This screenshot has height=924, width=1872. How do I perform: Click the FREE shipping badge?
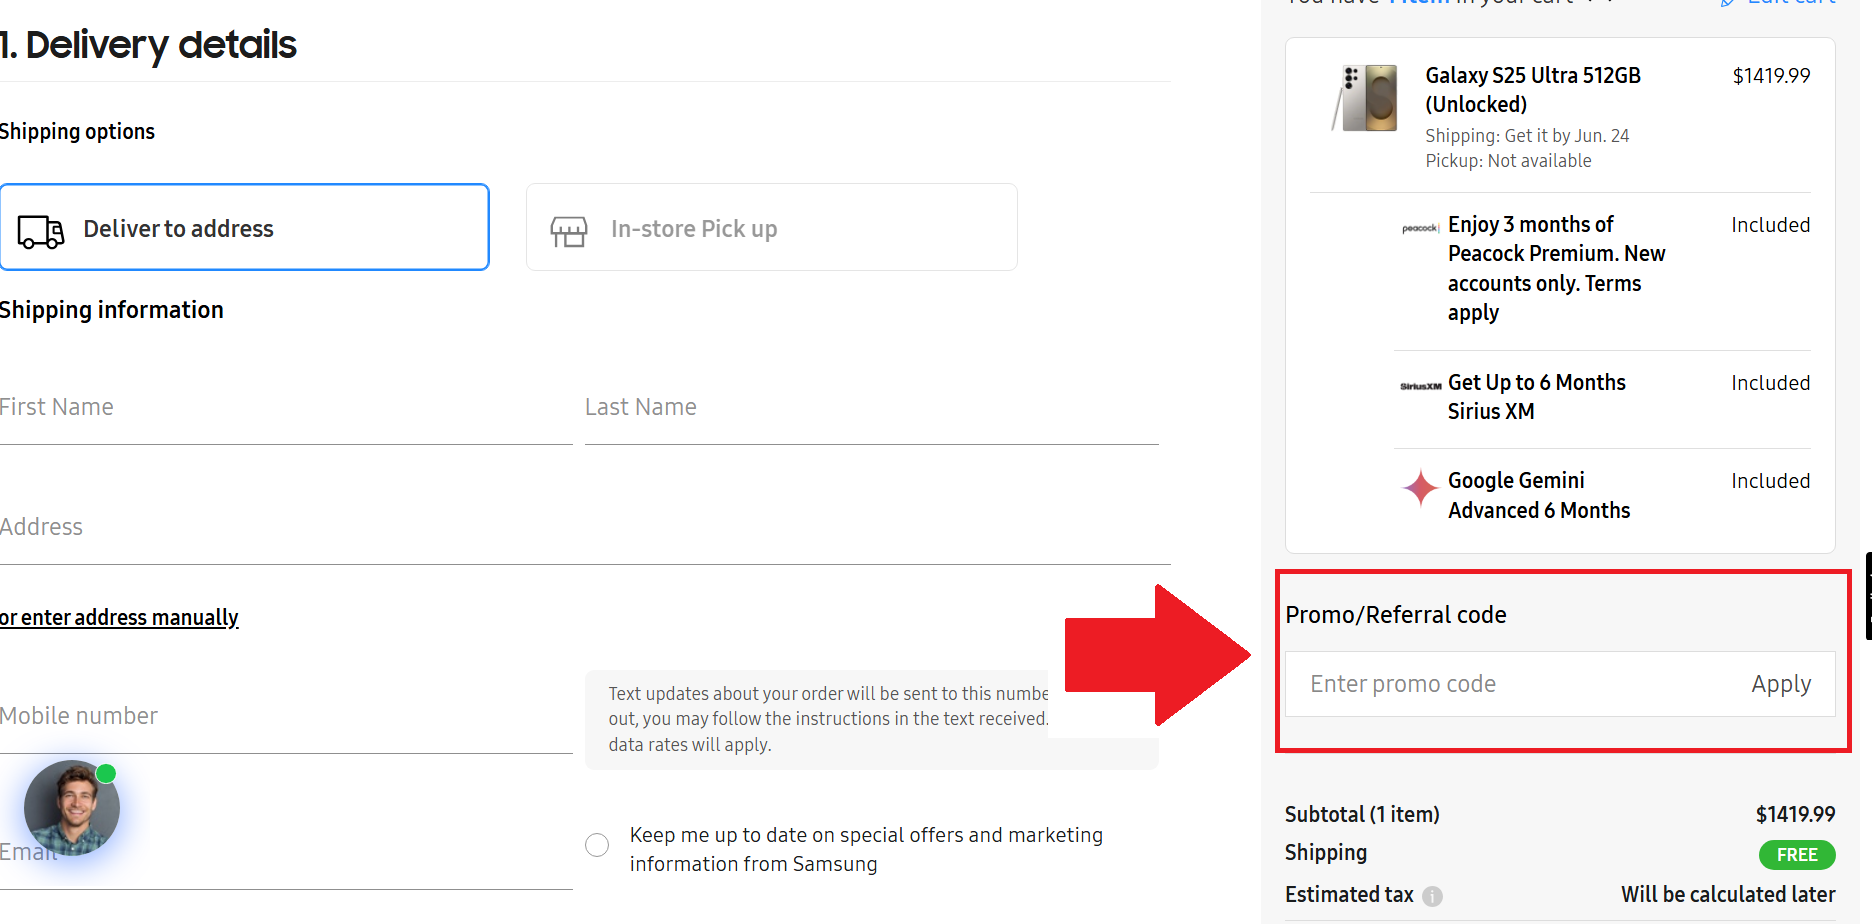1796,855
